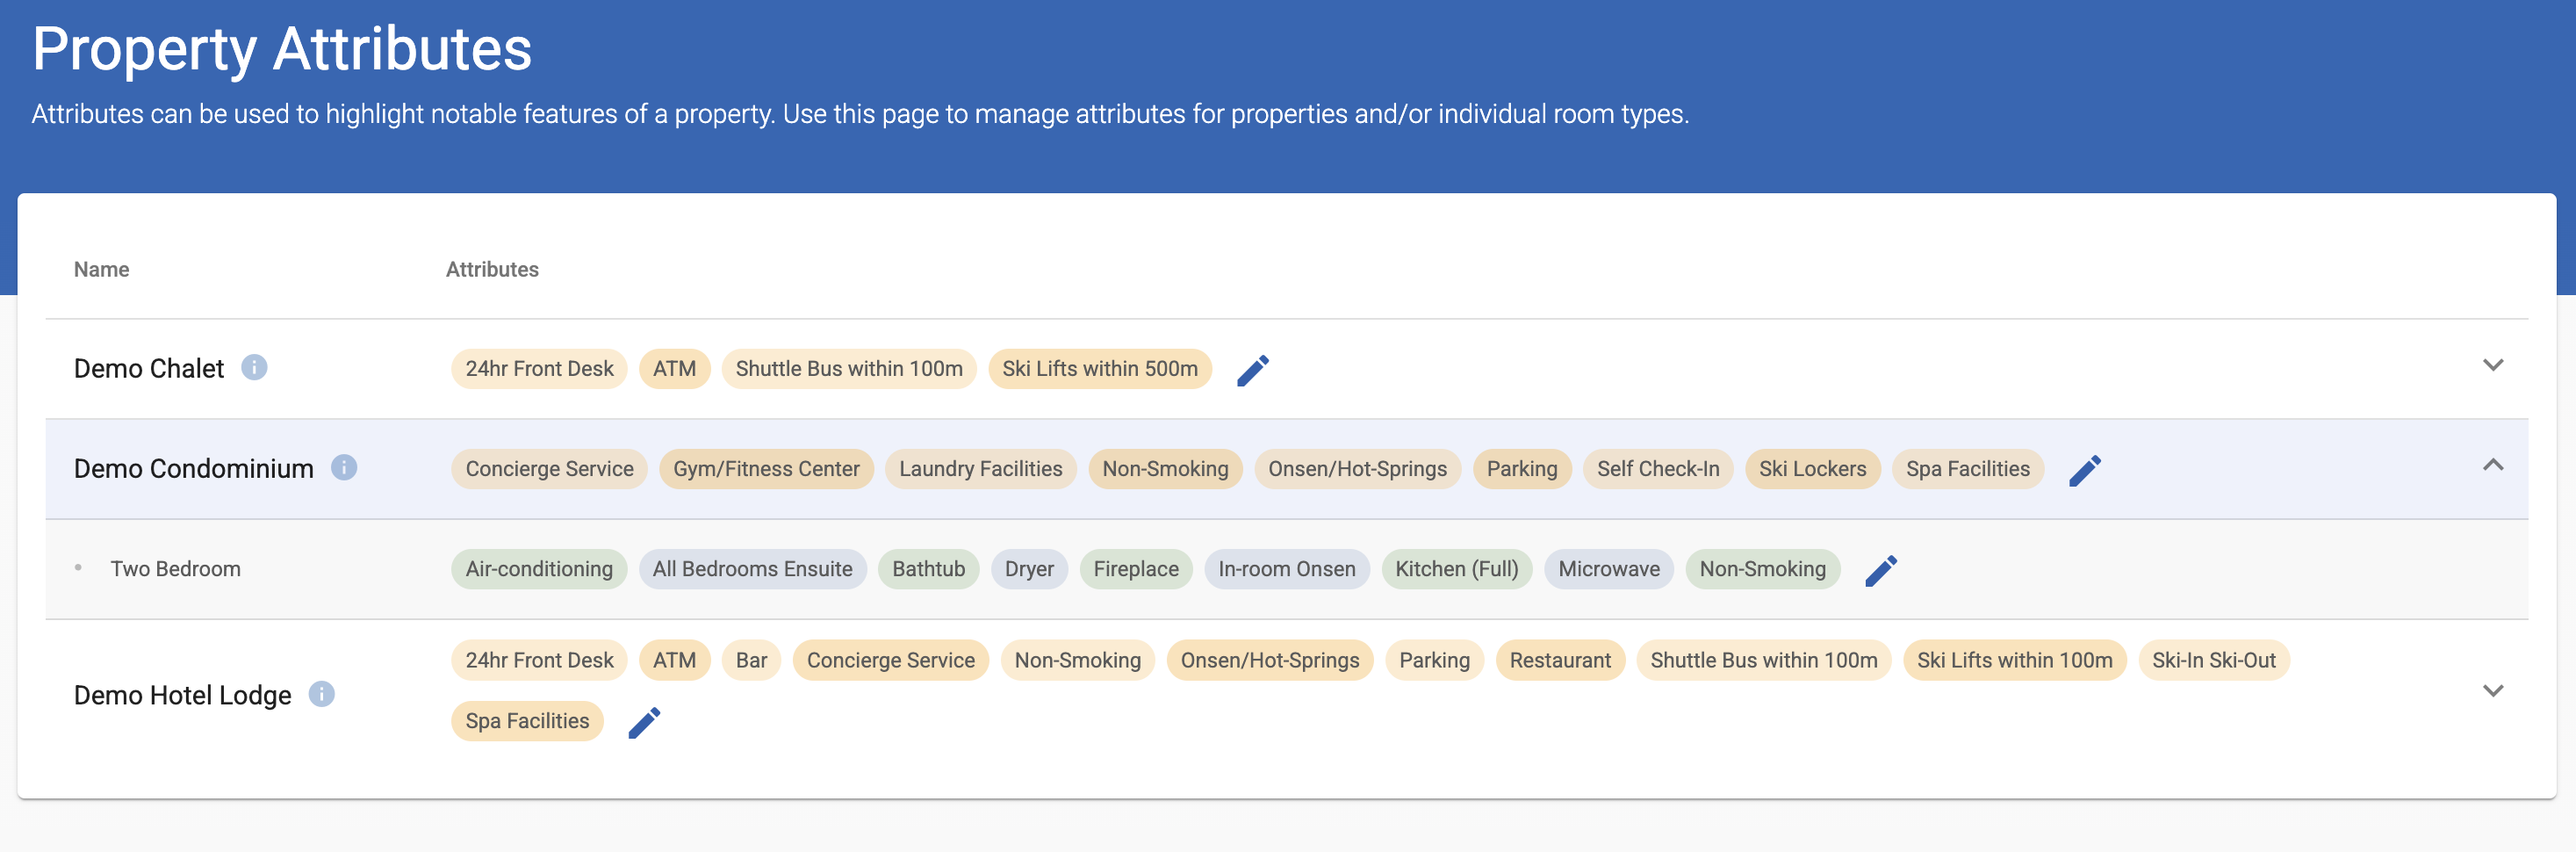
Task: Select the Demo Condominium property name
Action: (193, 469)
